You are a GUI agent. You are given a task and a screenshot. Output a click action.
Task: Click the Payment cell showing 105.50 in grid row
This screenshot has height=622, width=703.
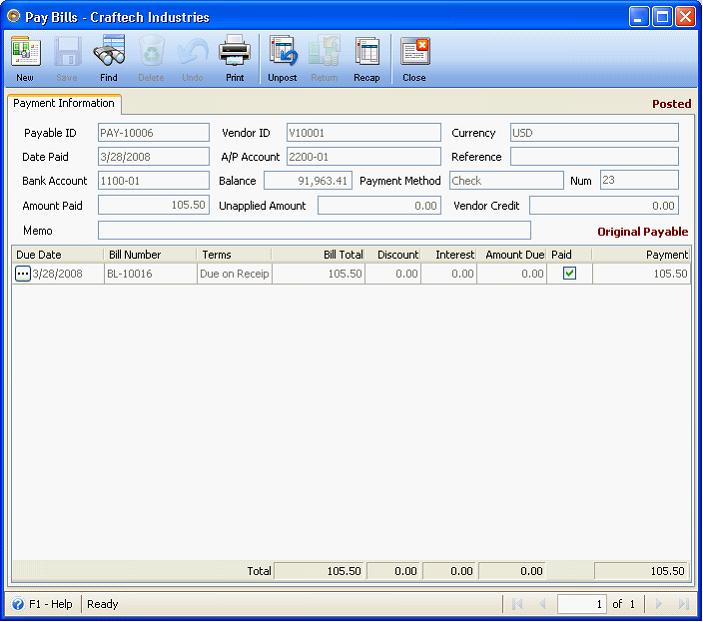tap(641, 274)
